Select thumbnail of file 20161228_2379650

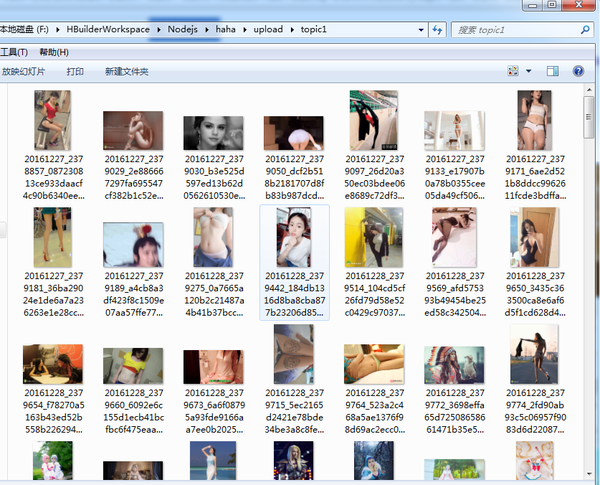point(535,237)
